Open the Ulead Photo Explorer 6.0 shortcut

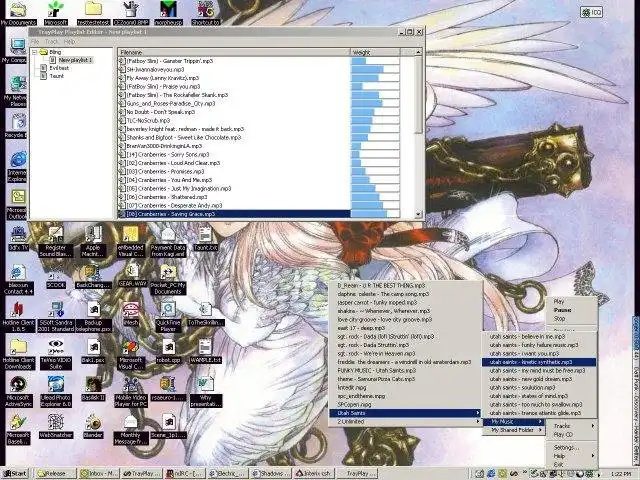56,391
